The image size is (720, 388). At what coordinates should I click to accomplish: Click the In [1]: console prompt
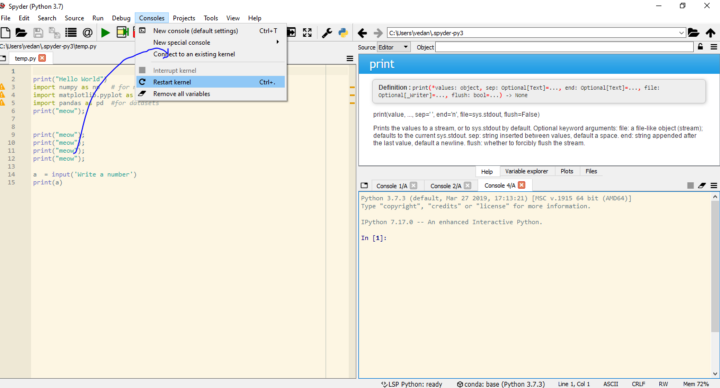pyautogui.click(x=373, y=238)
